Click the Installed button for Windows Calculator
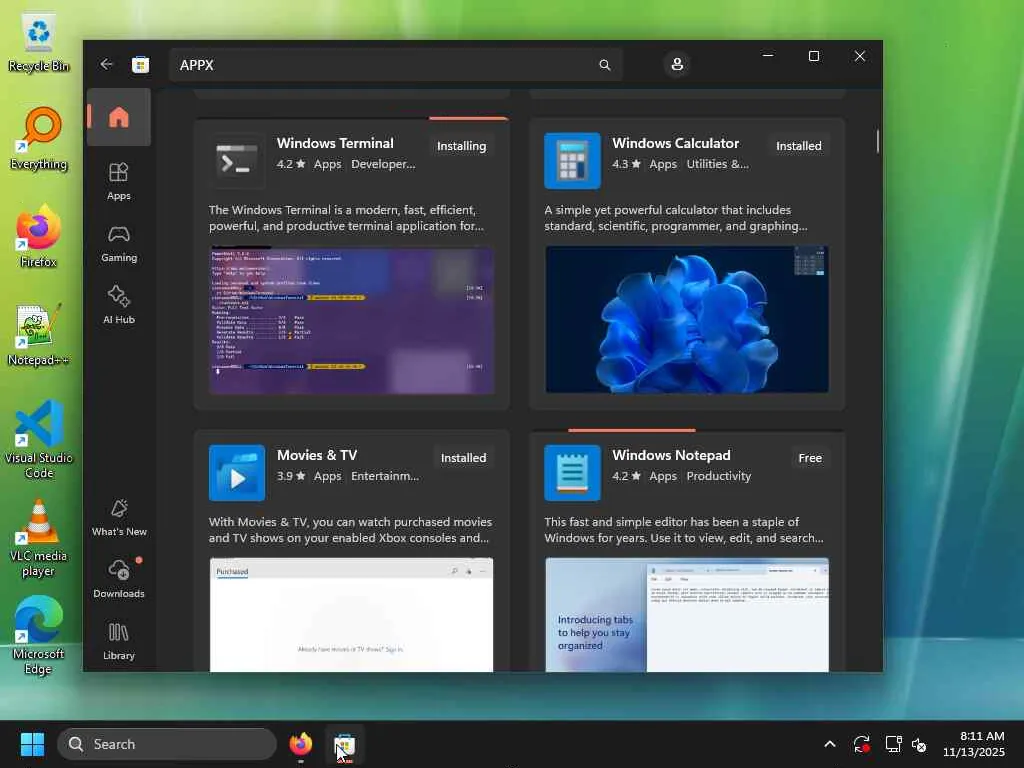 [x=798, y=146]
